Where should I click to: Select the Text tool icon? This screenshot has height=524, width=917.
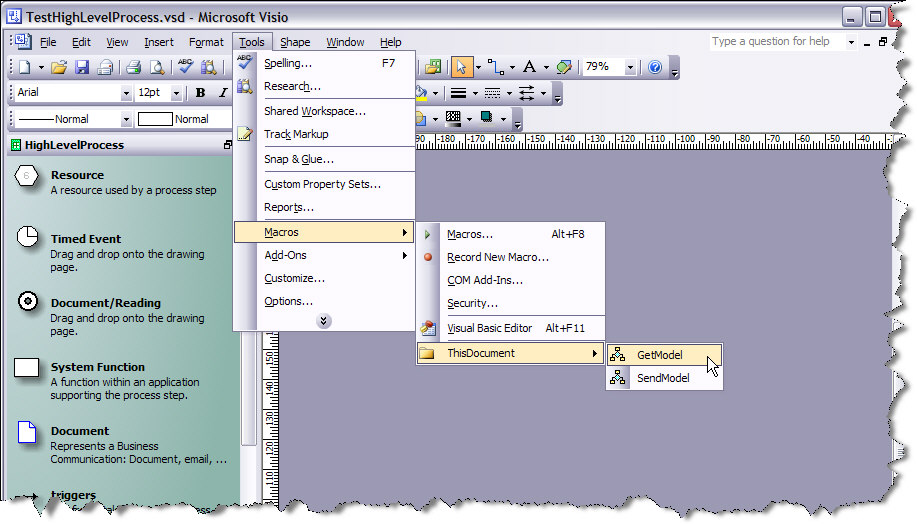click(x=529, y=67)
